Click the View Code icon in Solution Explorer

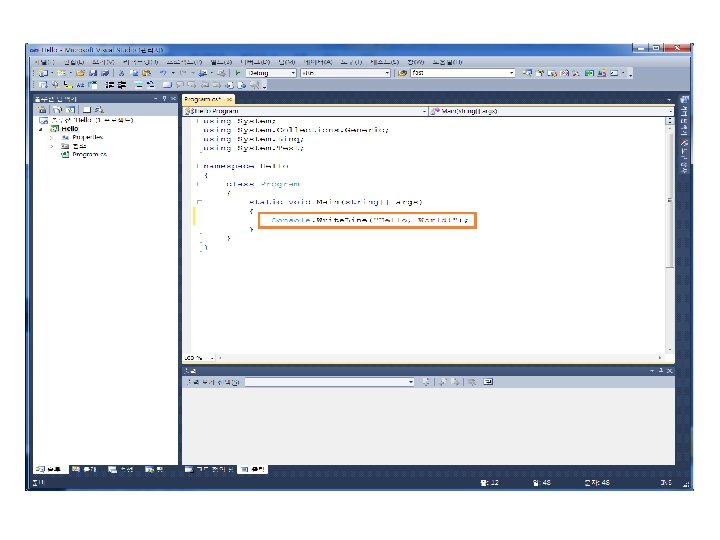[x=87, y=110]
